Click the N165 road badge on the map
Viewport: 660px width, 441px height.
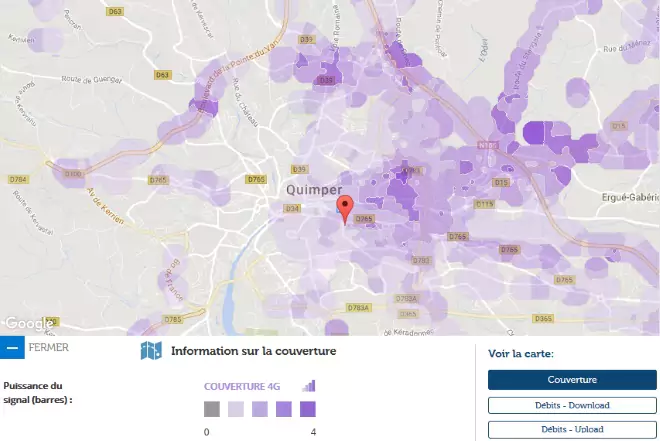pyautogui.click(x=487, y=146)
